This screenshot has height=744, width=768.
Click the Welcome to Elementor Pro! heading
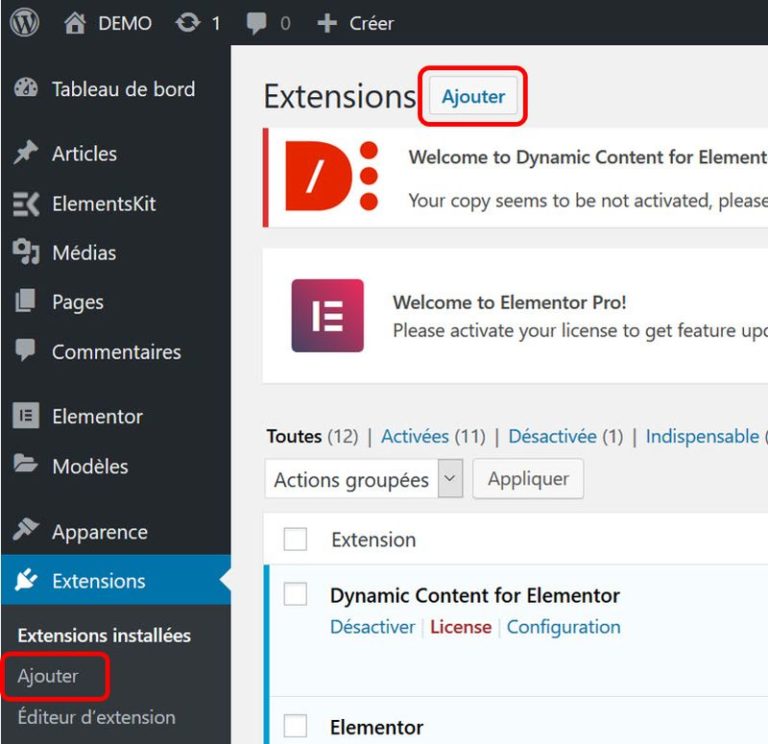coord(509,302)
